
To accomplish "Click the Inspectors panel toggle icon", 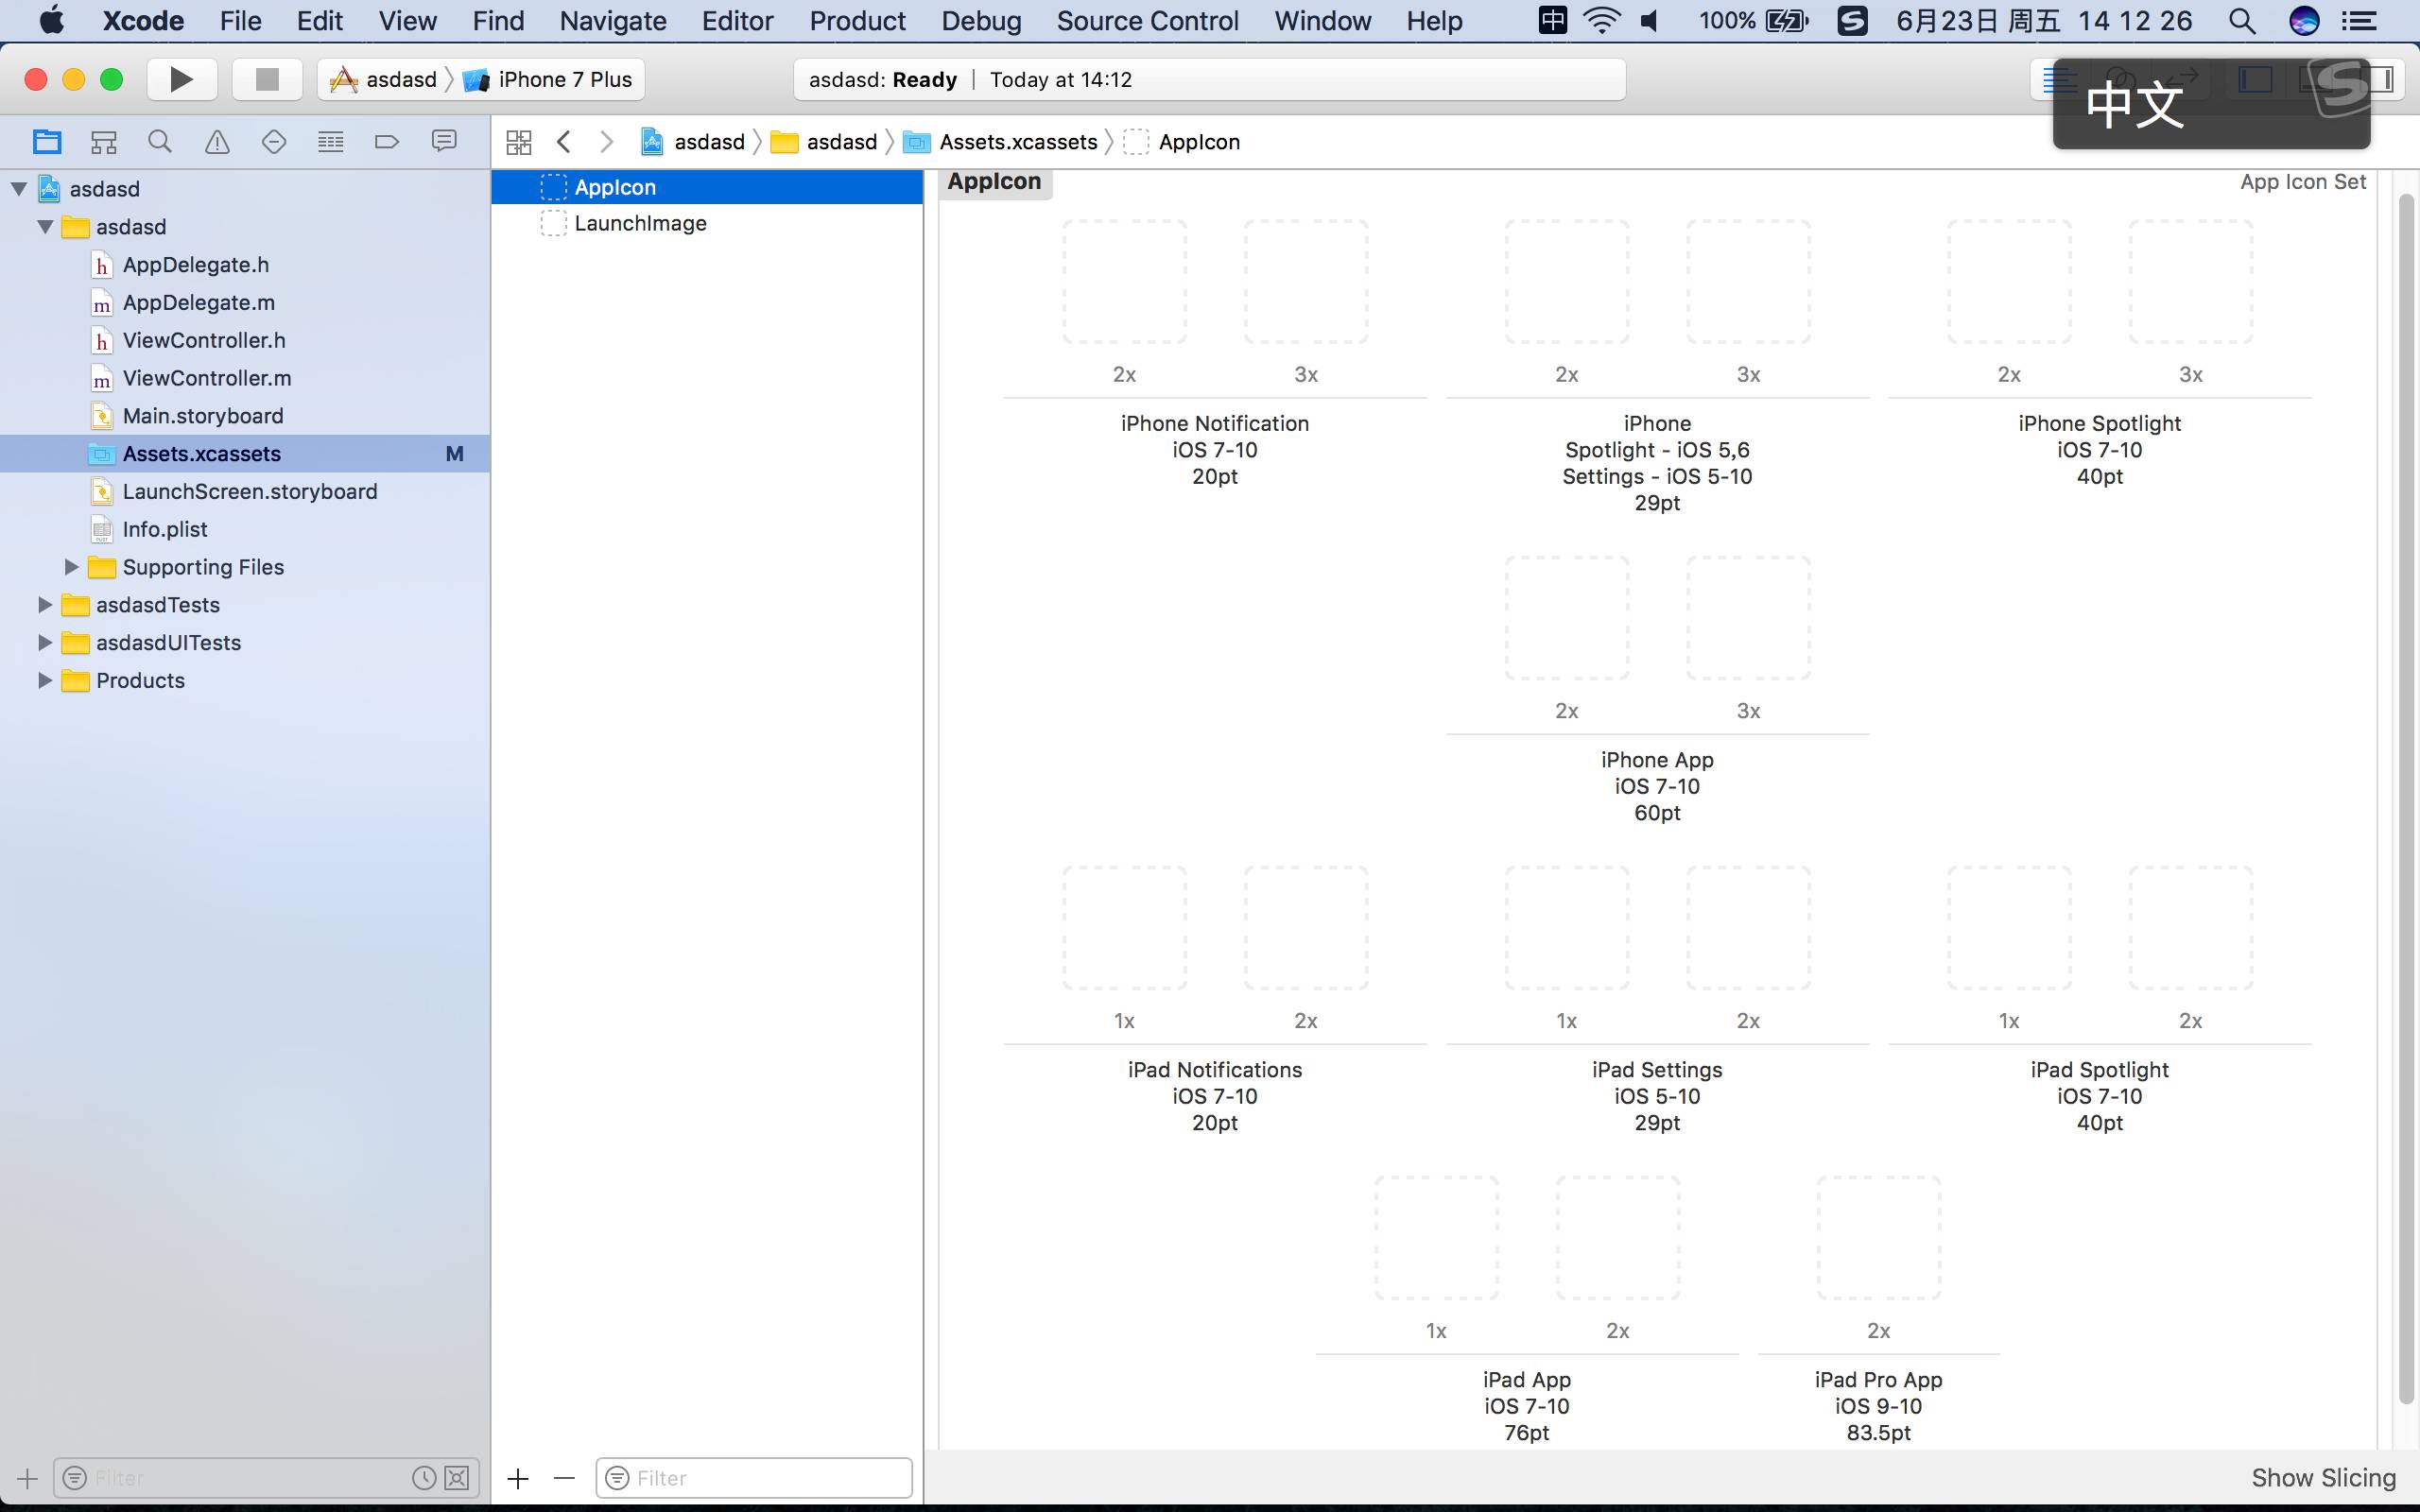I will pos(2380,78).
